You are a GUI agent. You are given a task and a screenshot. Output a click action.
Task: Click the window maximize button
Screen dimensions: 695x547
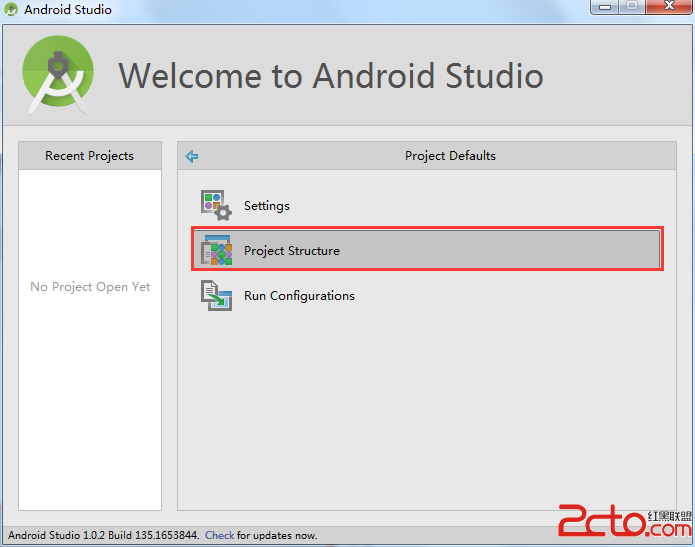point(632,6)
